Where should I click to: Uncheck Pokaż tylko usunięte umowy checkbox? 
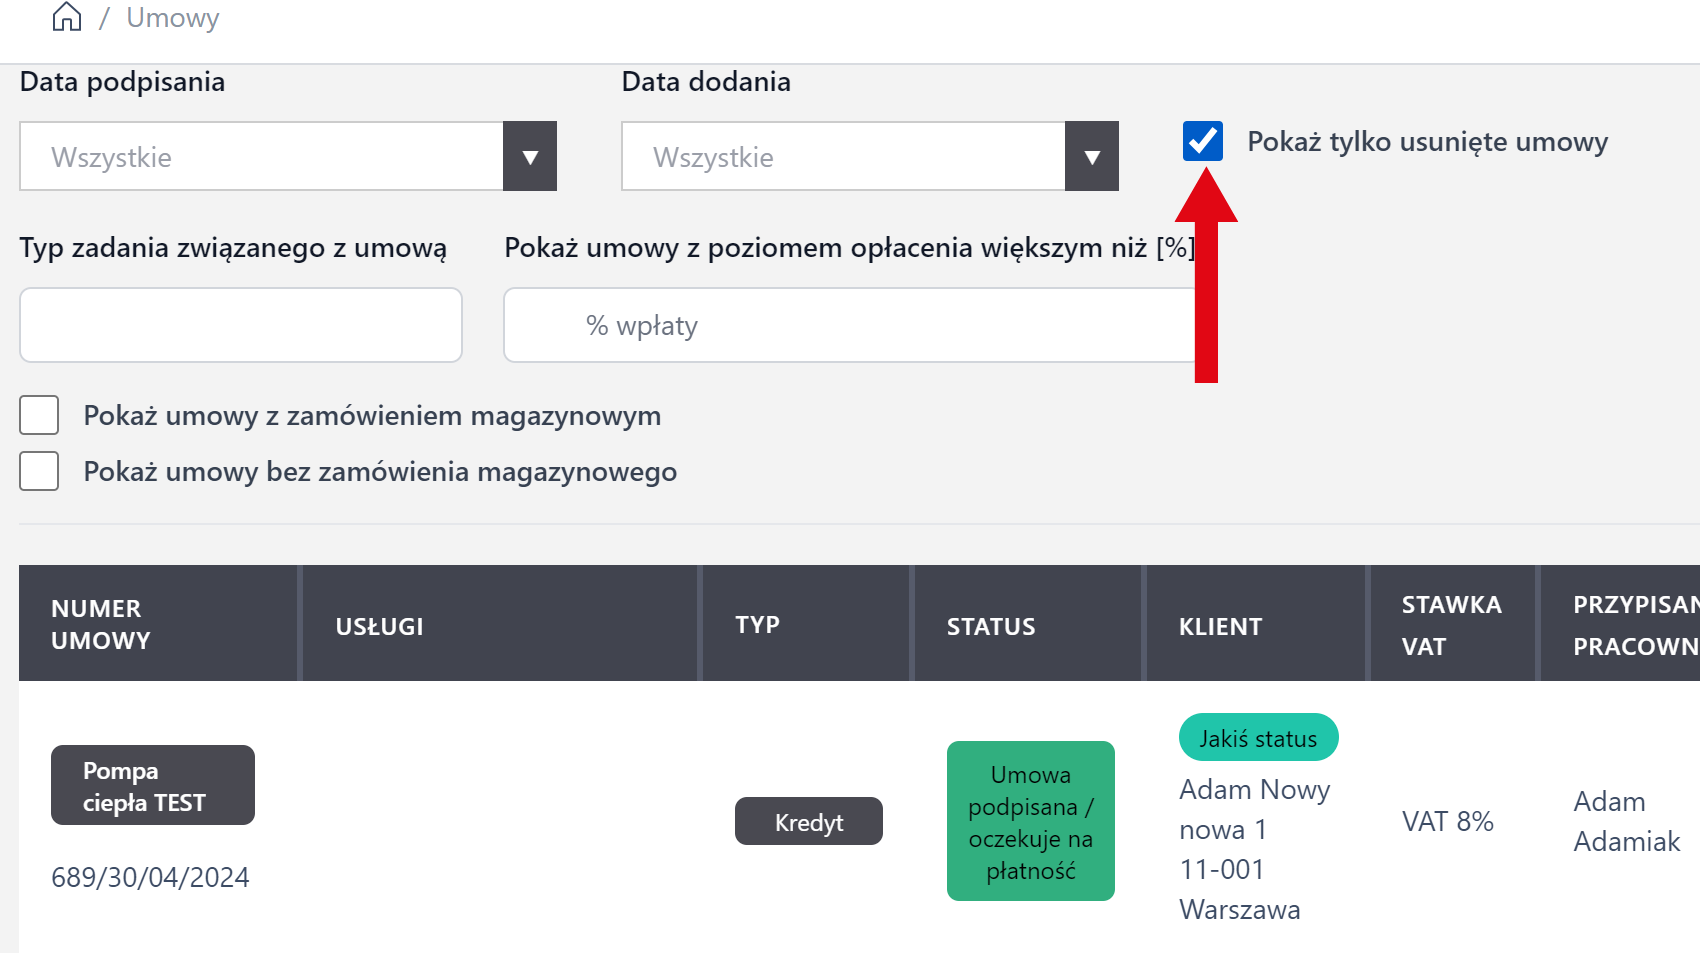(x=1202, y=141)
